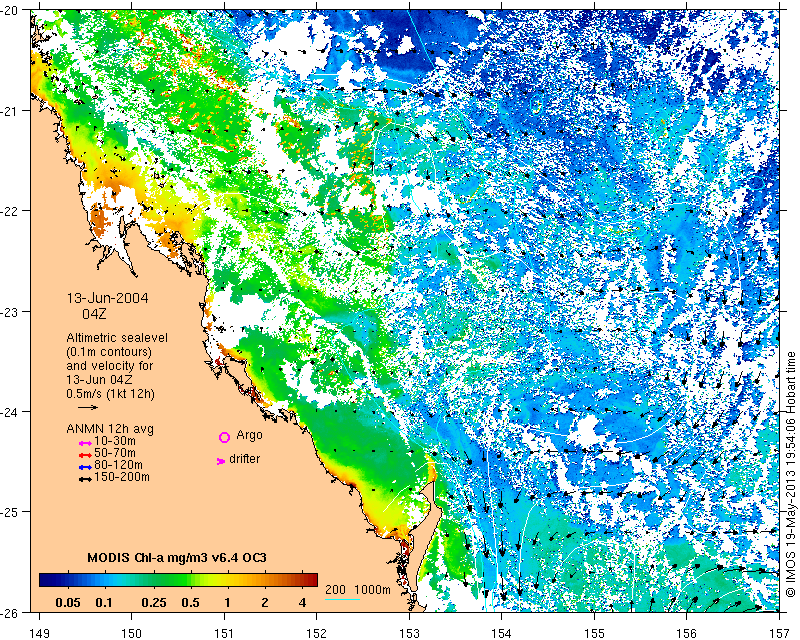800x640 pixels.
Task: Click the latitude axis label -22
Action: click(x=9, y=211)
